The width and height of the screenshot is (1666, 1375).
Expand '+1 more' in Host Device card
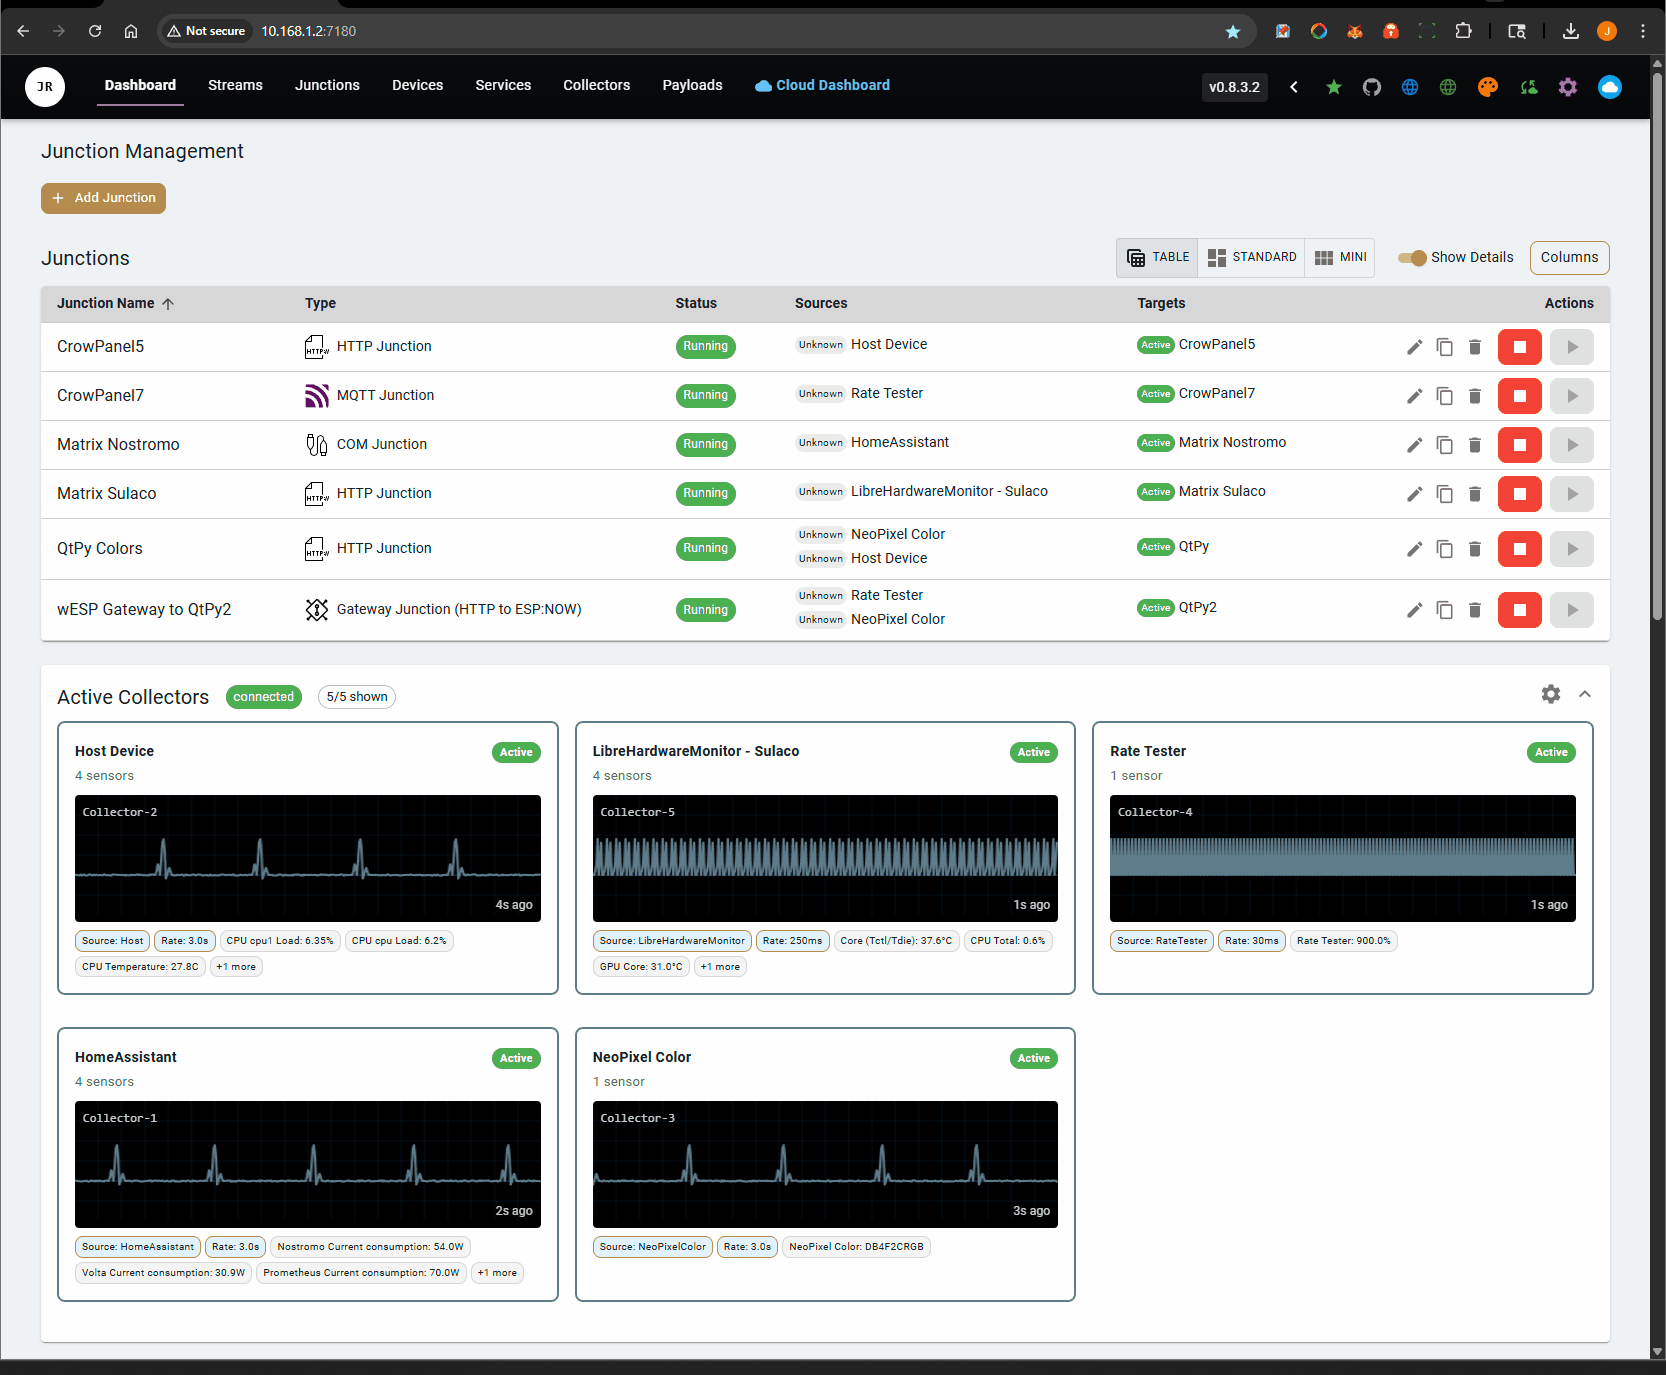coord(236,967)
